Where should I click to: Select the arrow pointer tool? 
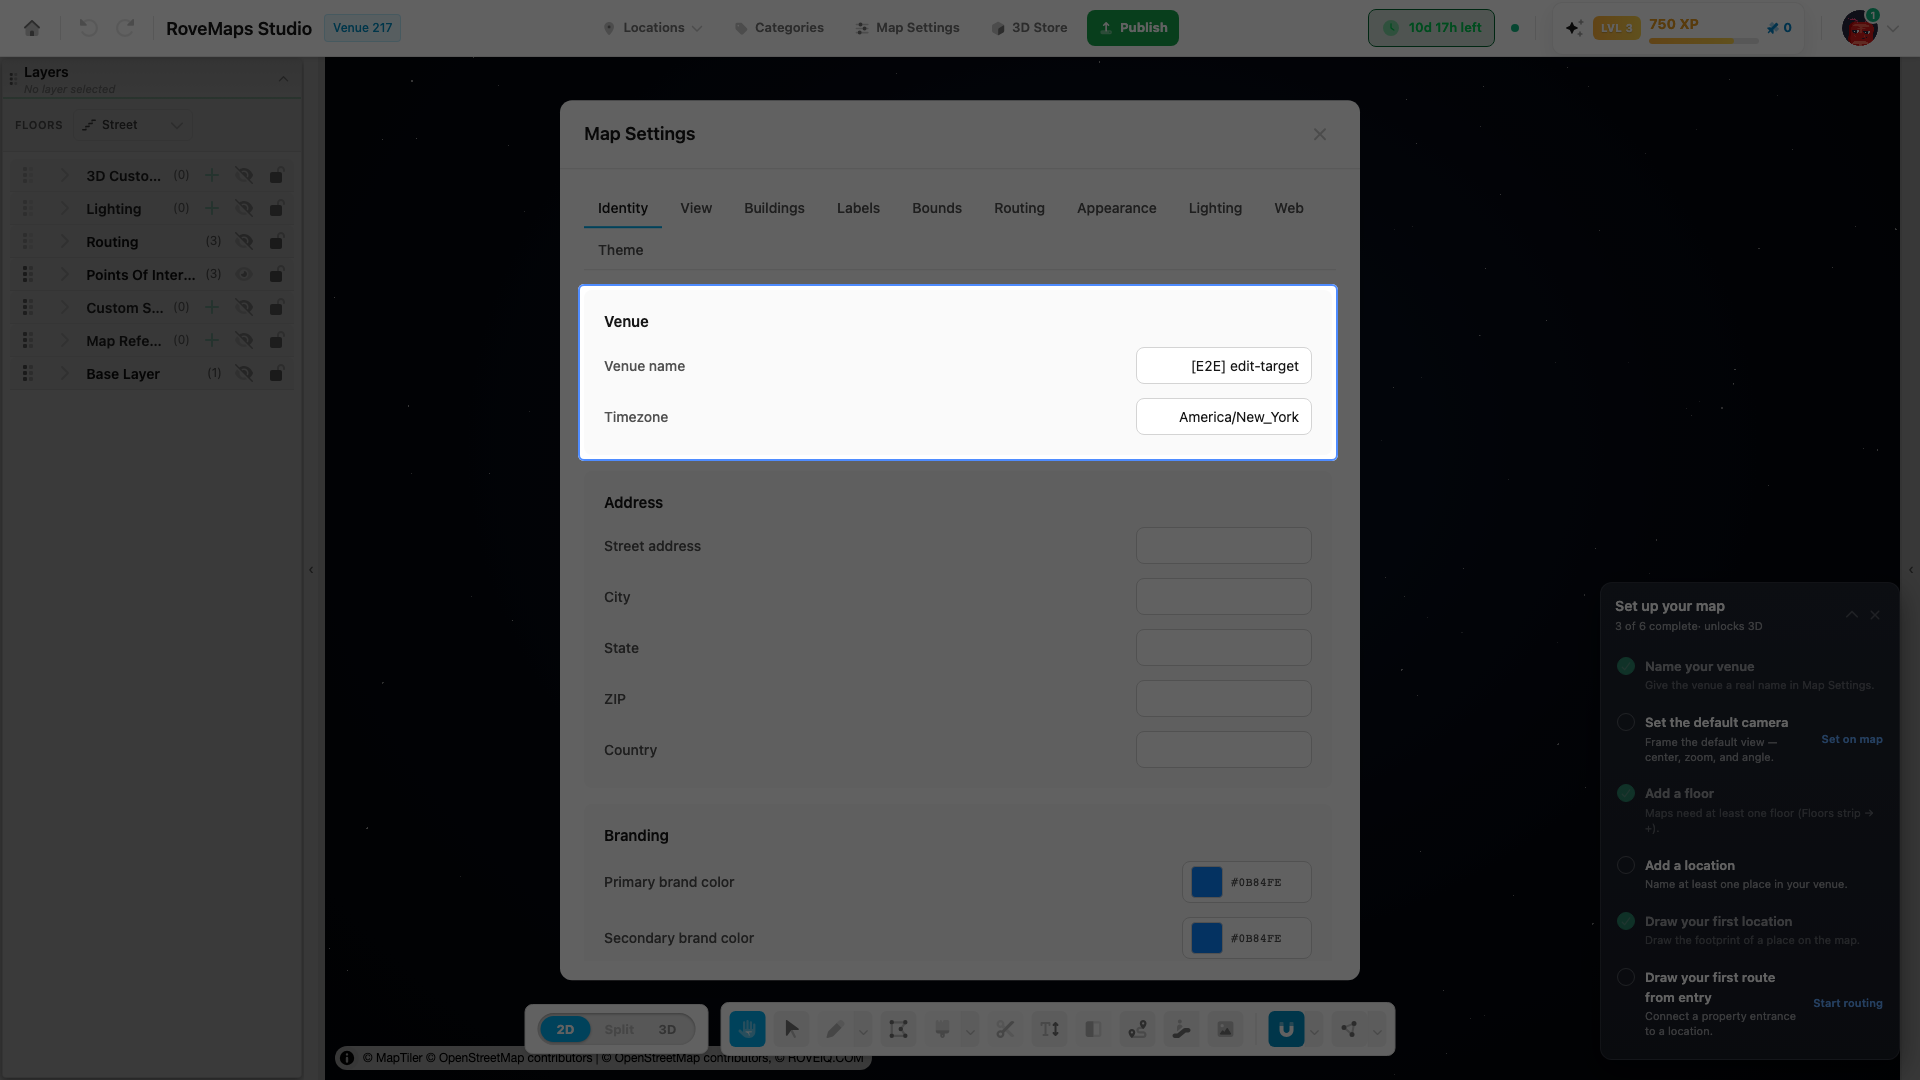point(791,1029)
